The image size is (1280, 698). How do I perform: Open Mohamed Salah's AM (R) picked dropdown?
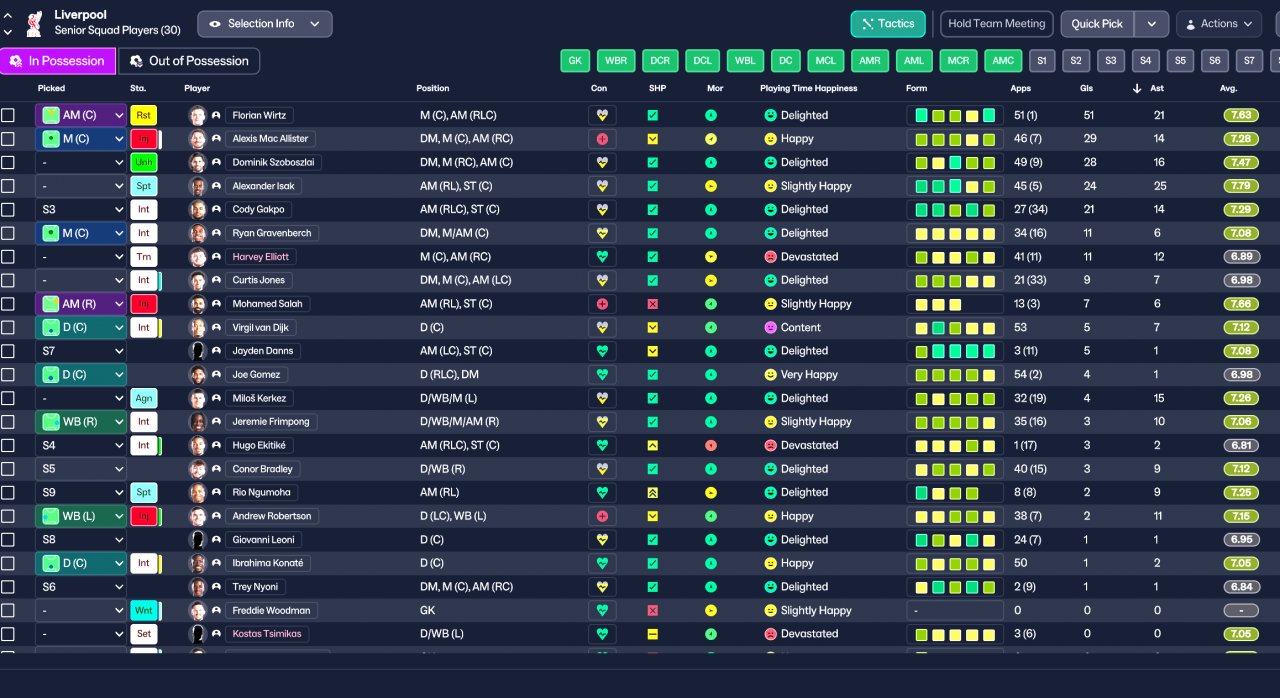81,304
